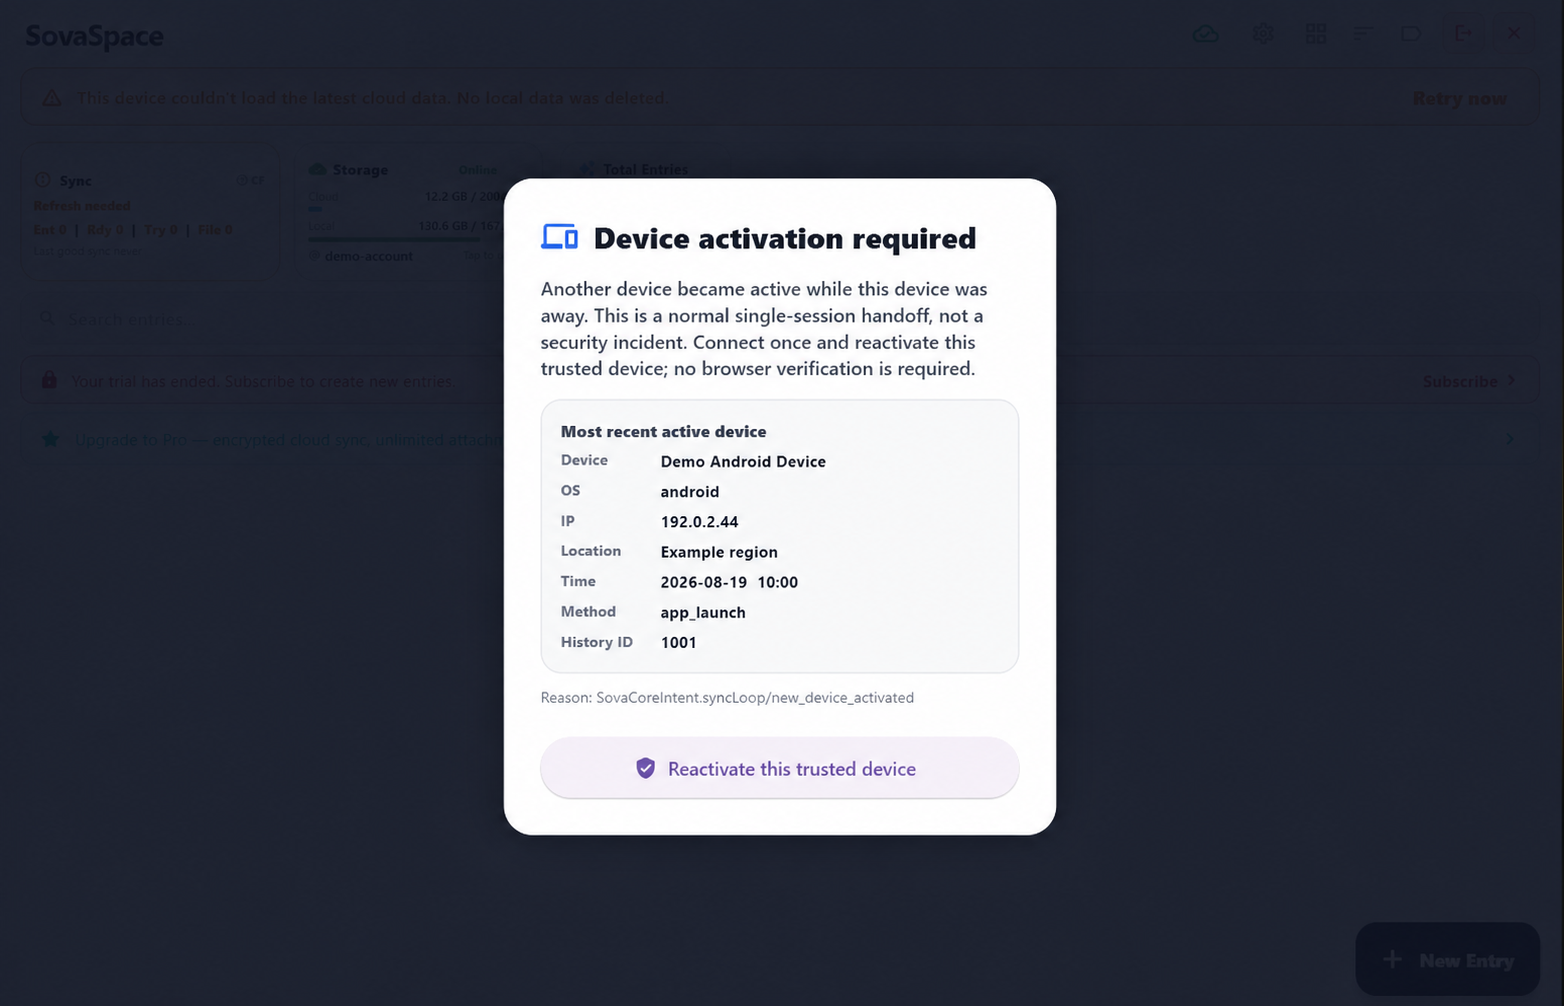Click the Storage cloud icon
1564x1006 pixels.
318,169
